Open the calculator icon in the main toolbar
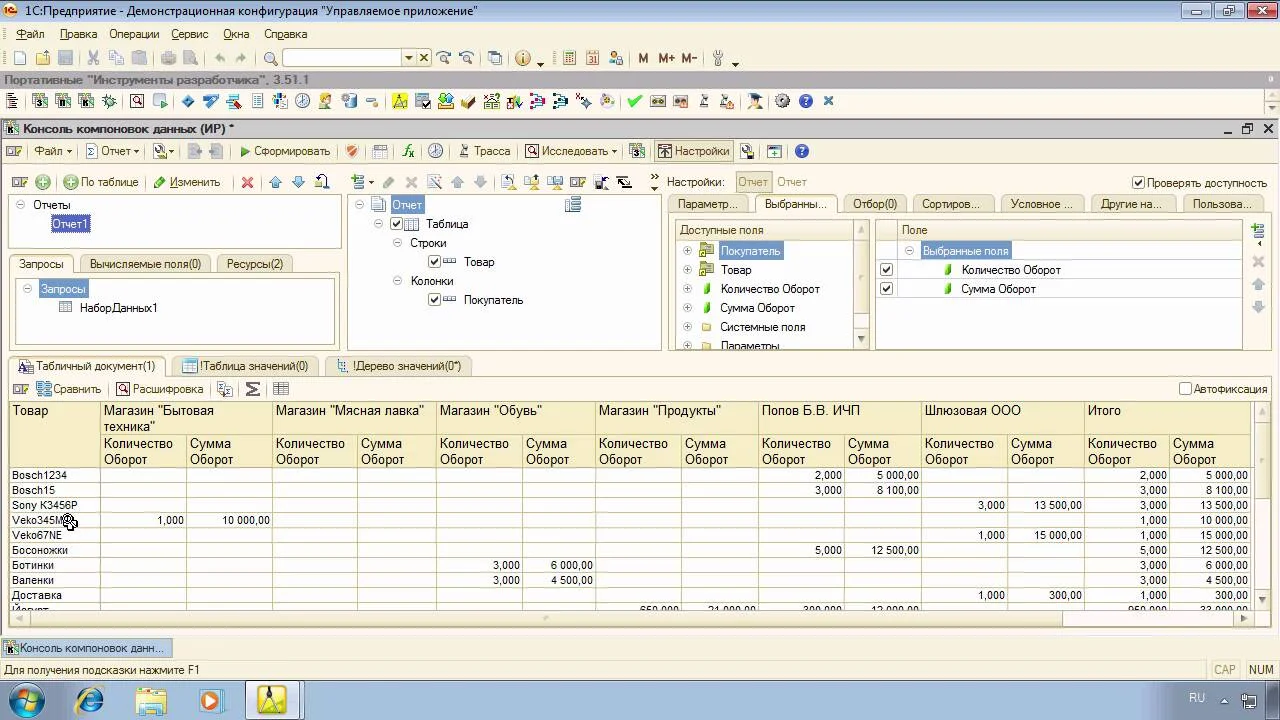Image resolution: width=1280 pixels, height=720 pixels. (x=569, y=58)
